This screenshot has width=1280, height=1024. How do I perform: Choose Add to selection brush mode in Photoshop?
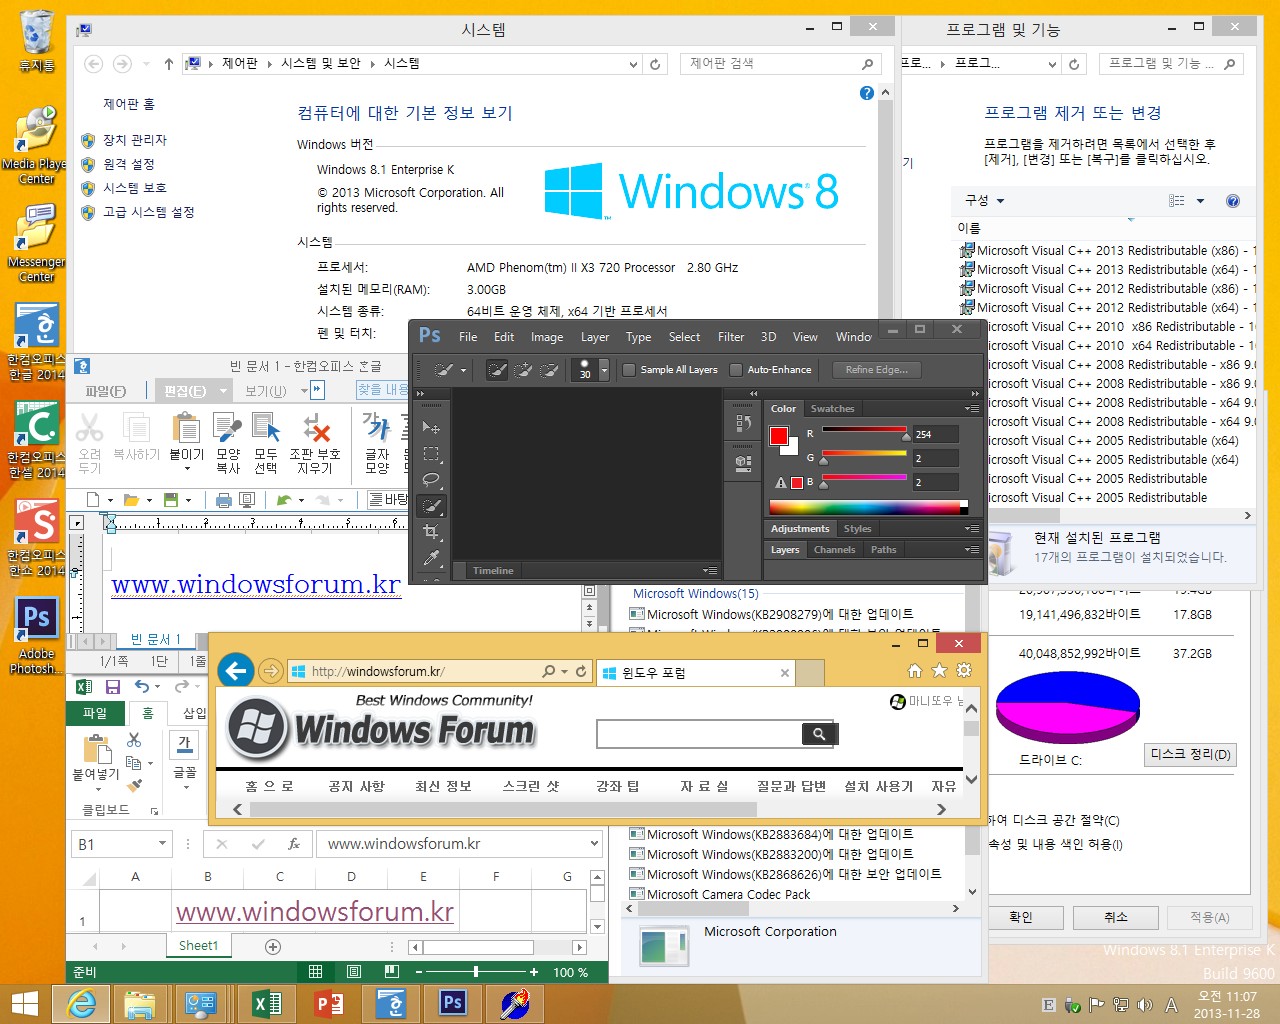click(x=523, y=370)
